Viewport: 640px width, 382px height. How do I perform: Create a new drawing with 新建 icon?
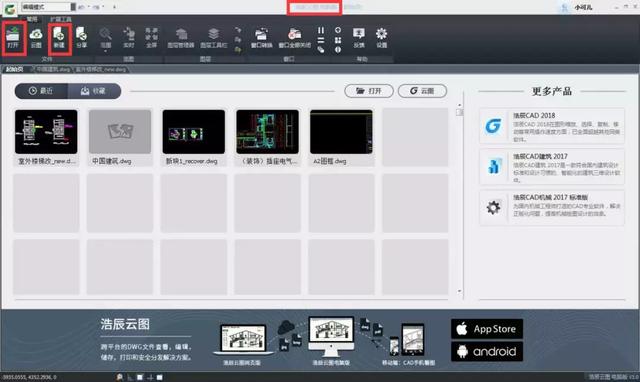coord(59,38)
